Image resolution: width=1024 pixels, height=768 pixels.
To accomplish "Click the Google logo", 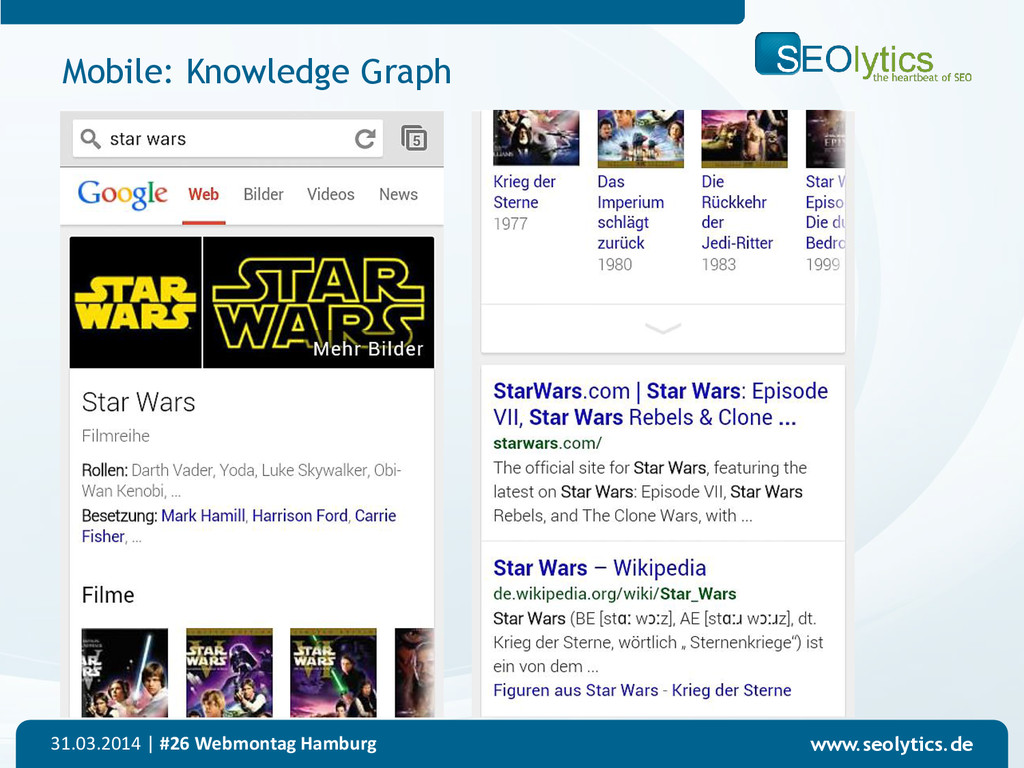I will point(122,194).
